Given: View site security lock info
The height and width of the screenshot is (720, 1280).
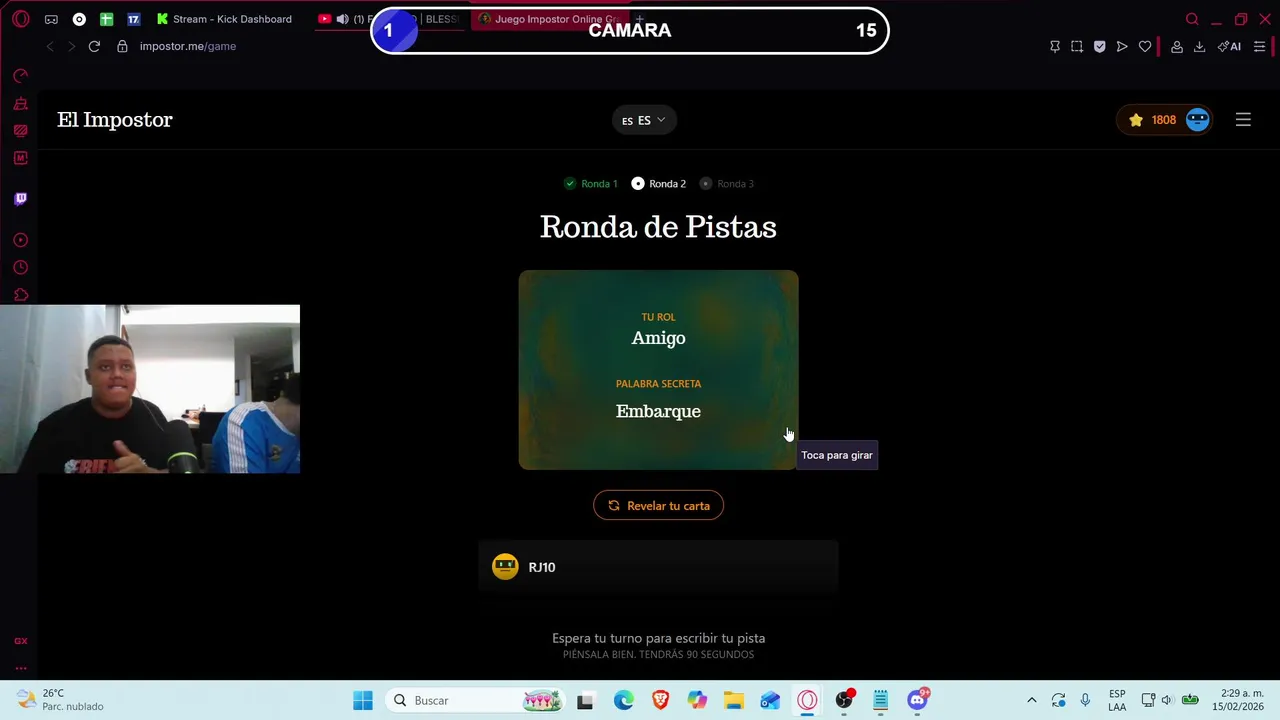Looking at the screenshot, I should (x=122, y=46).
